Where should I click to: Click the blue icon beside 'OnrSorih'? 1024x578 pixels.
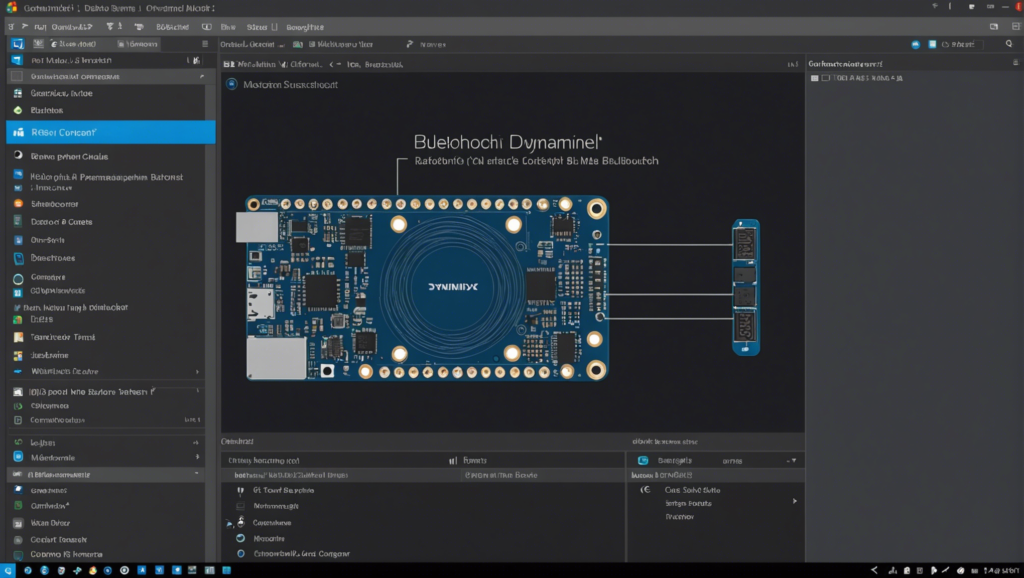coord(18,240)
